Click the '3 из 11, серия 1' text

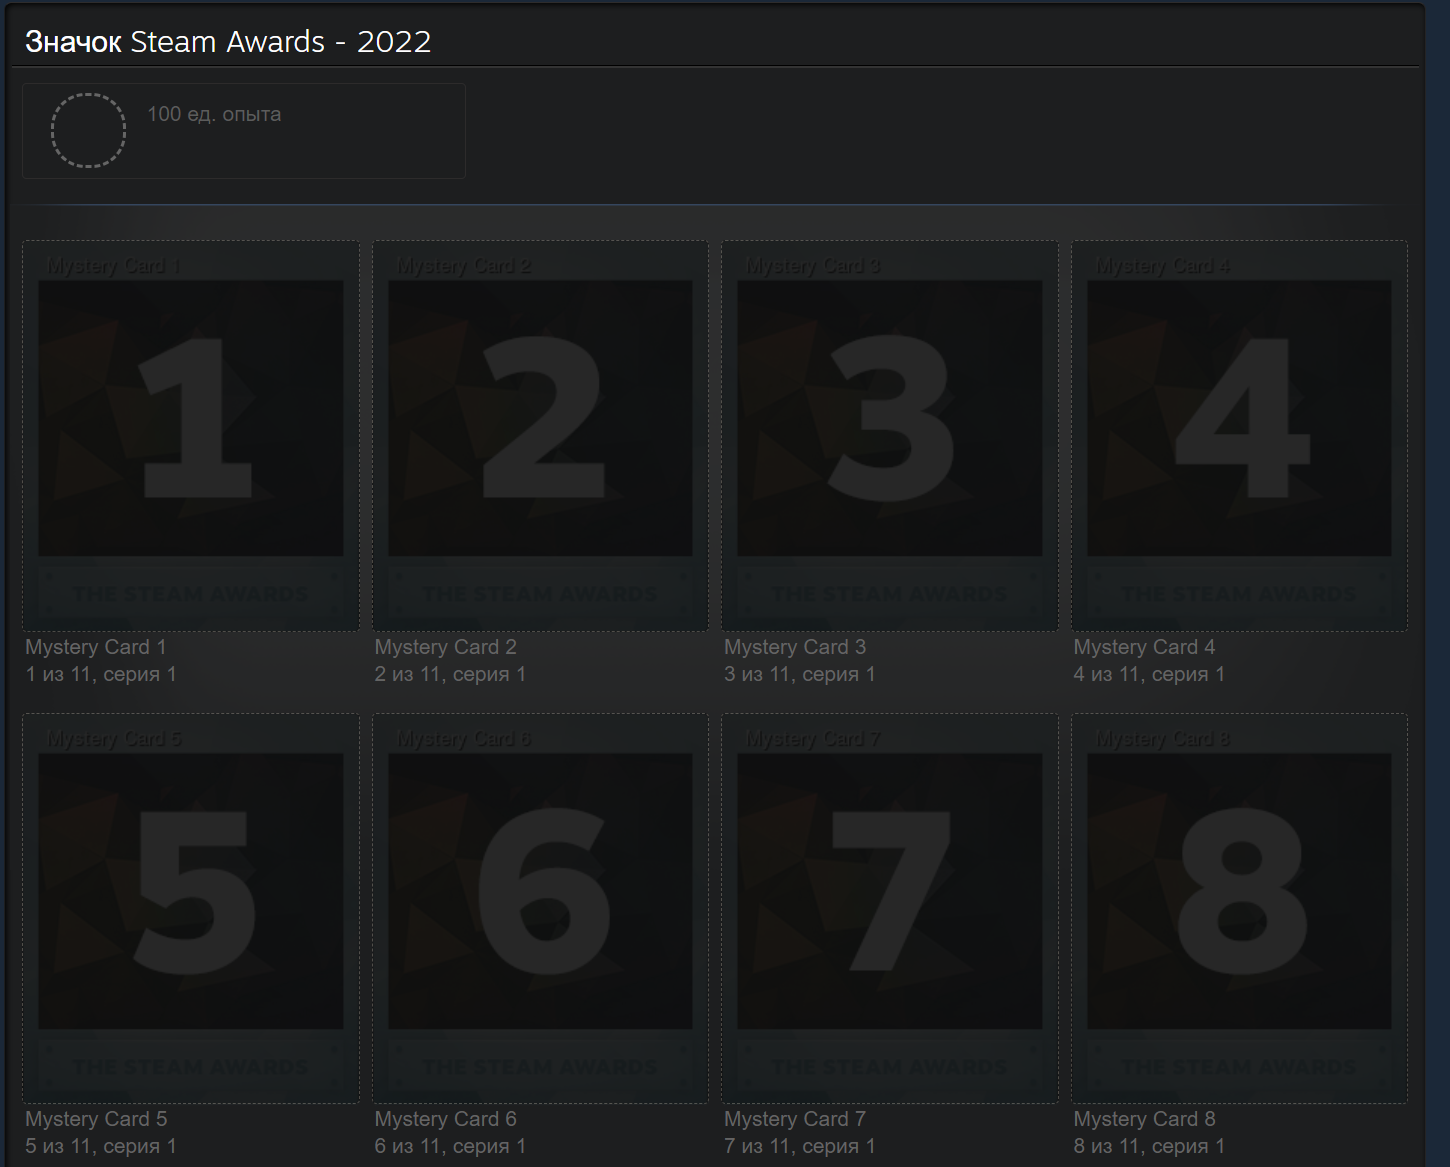pos(800,674)
